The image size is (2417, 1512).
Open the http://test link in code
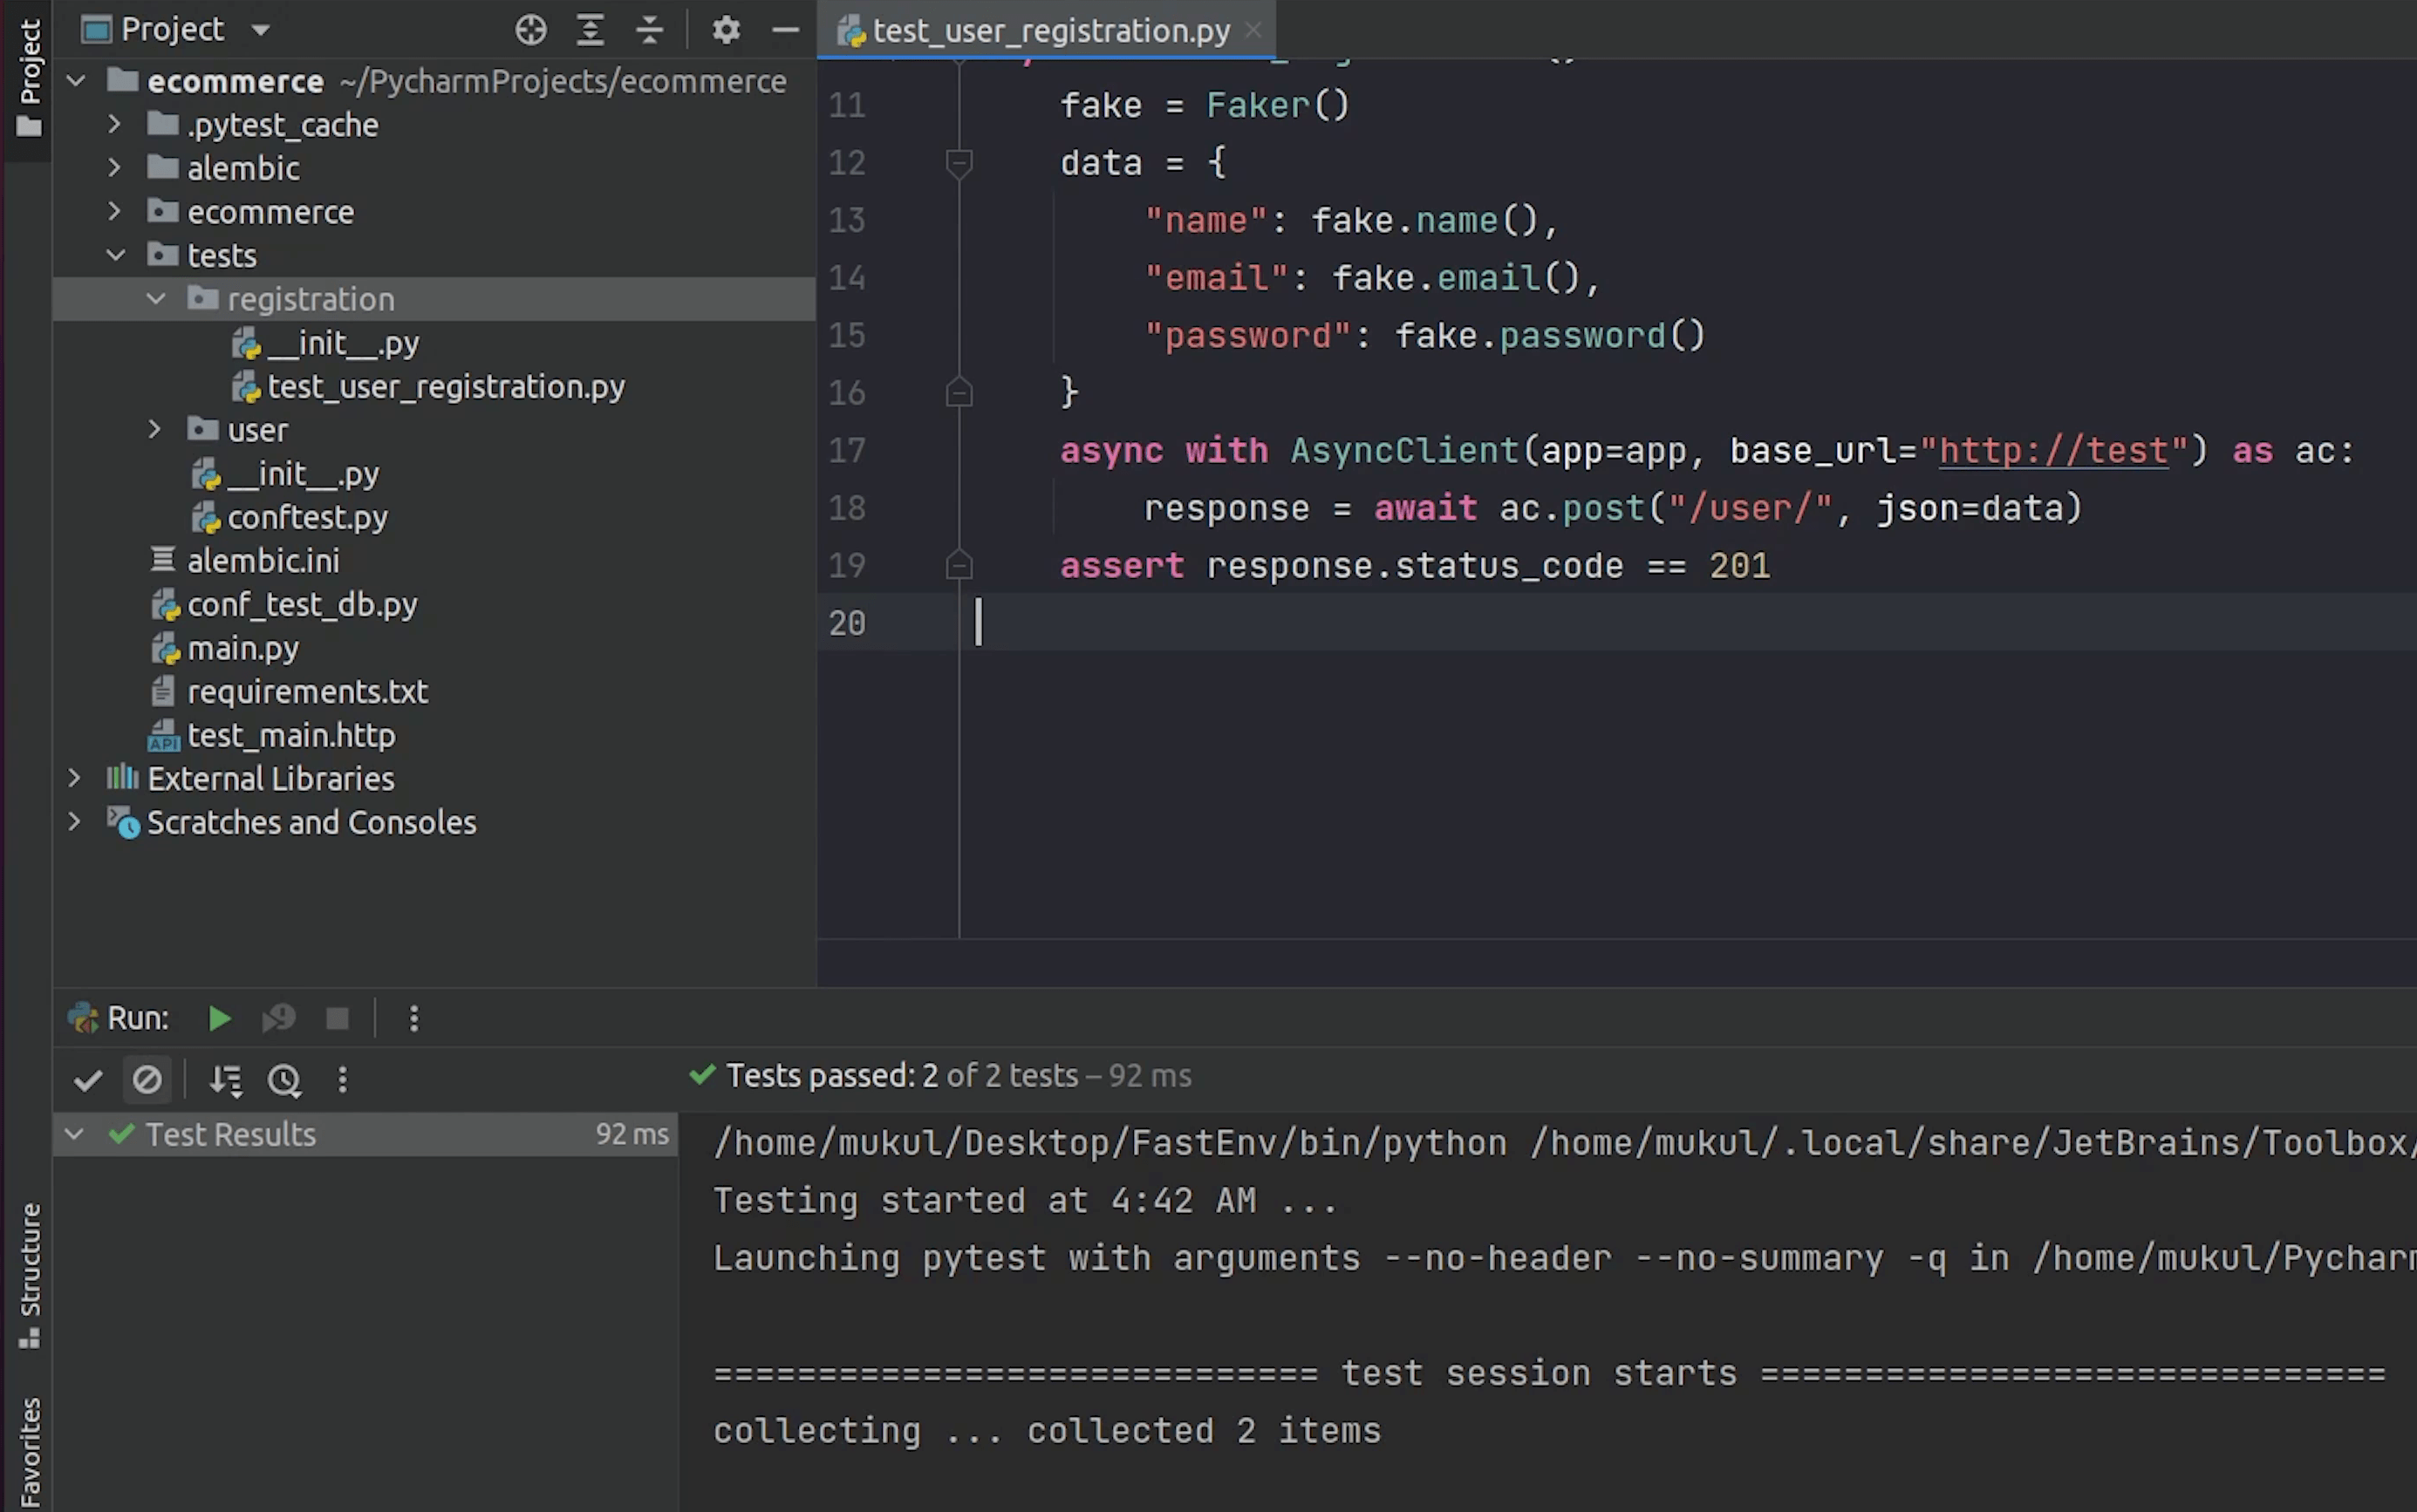(2053, 451)
